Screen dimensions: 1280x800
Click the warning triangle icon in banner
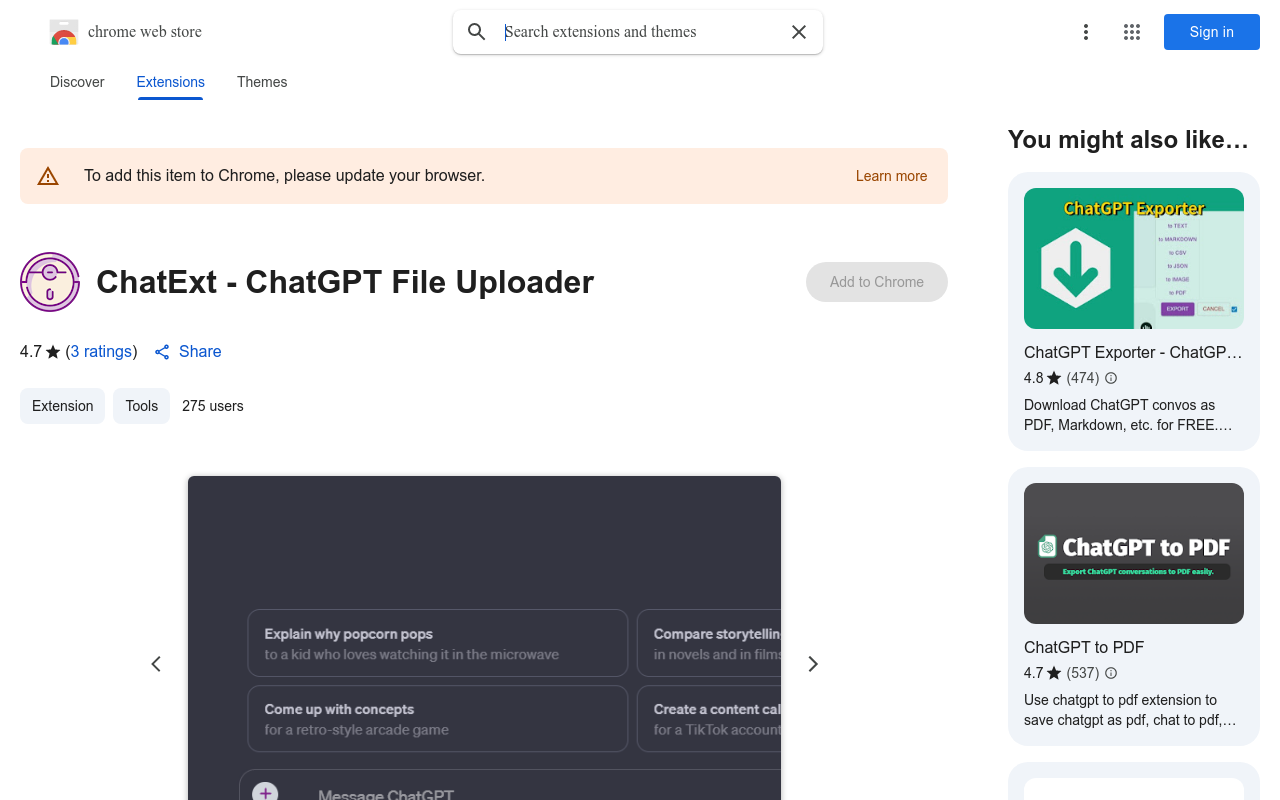pos(48,176)
